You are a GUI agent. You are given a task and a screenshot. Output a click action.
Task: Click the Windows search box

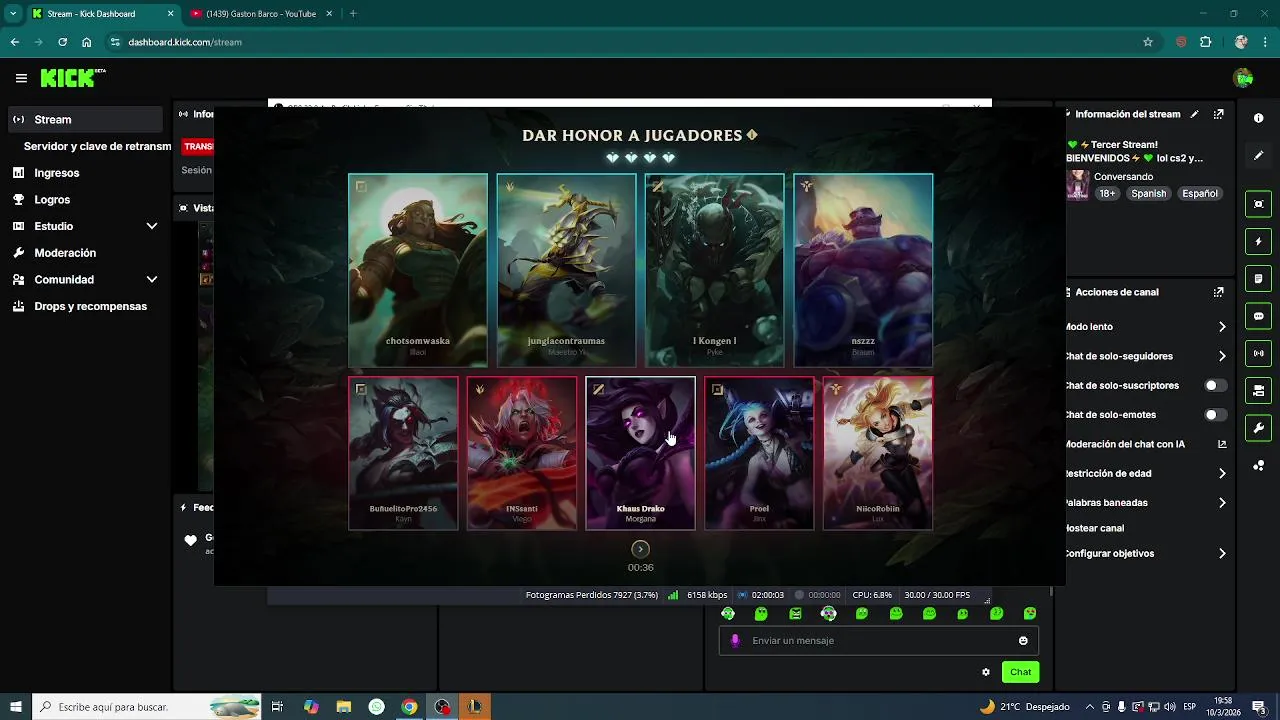pos(147,707)
